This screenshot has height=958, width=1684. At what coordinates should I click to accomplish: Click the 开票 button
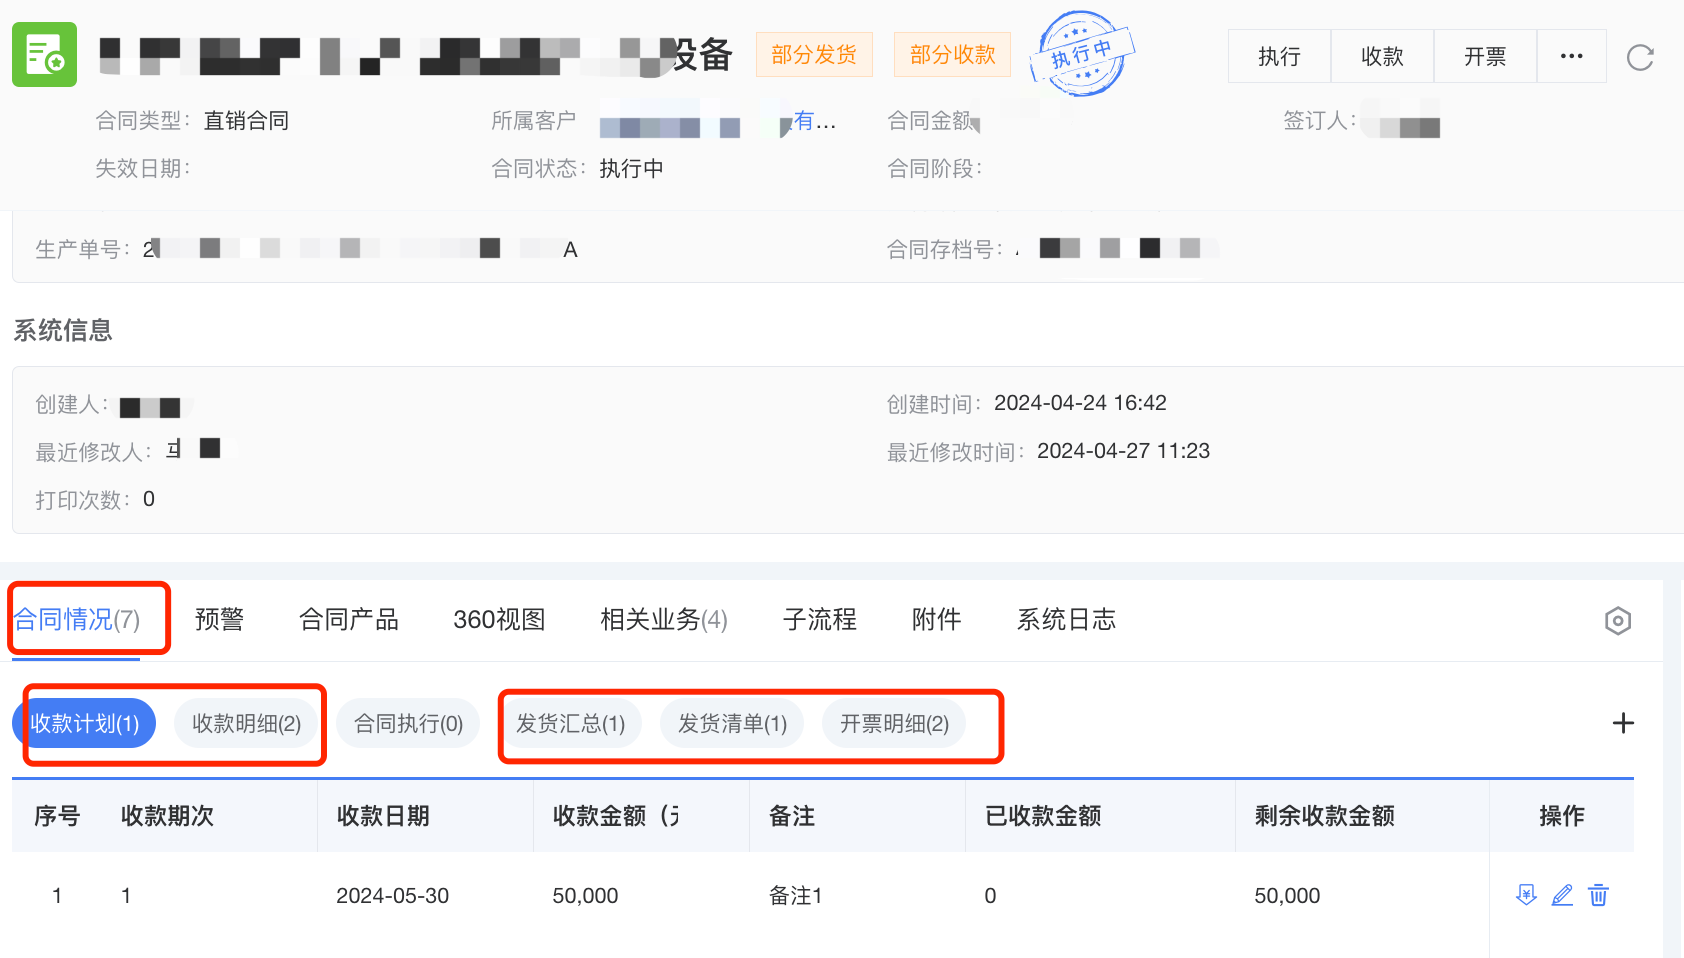click(x=1485, y=56)
